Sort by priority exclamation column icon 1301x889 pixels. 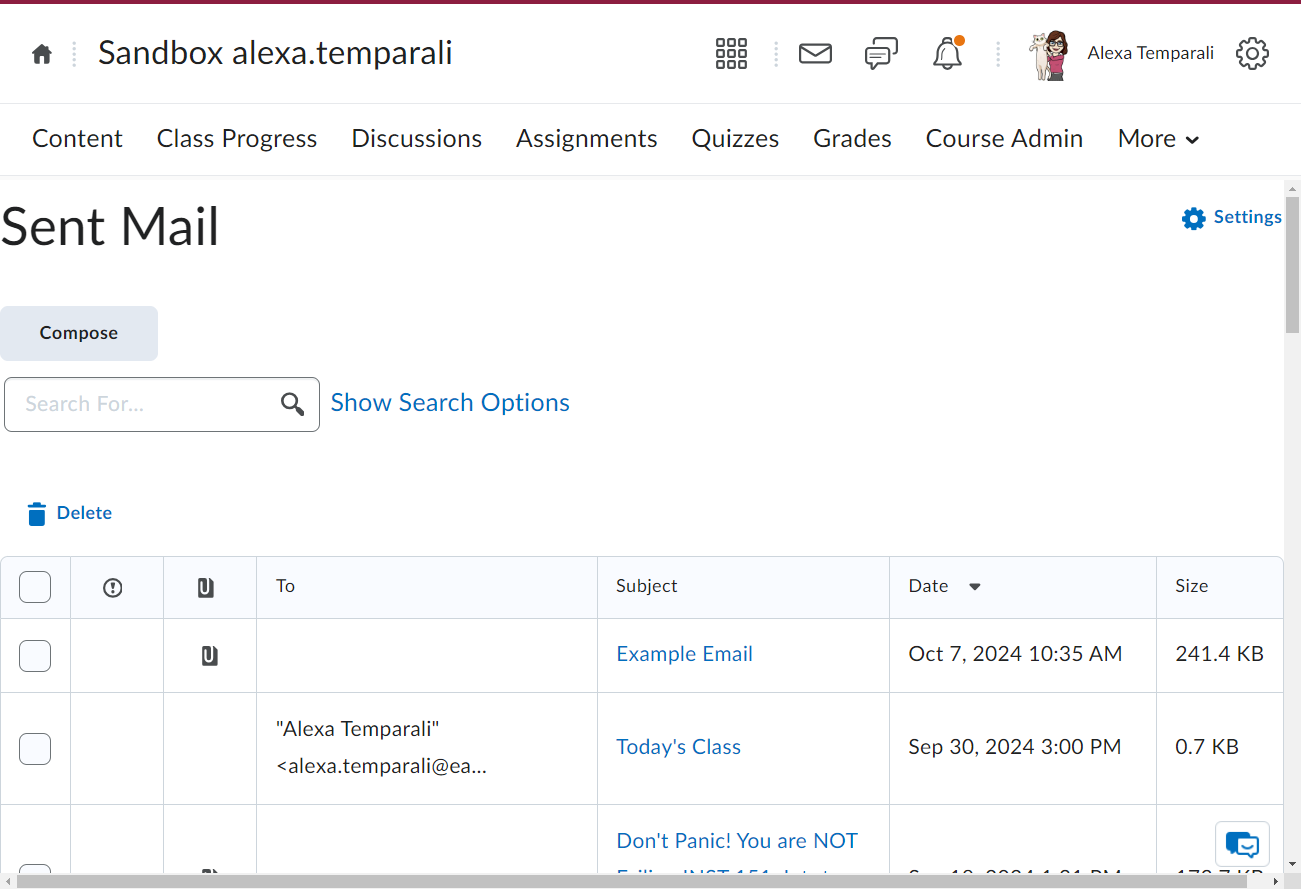[x=113, y=588]
